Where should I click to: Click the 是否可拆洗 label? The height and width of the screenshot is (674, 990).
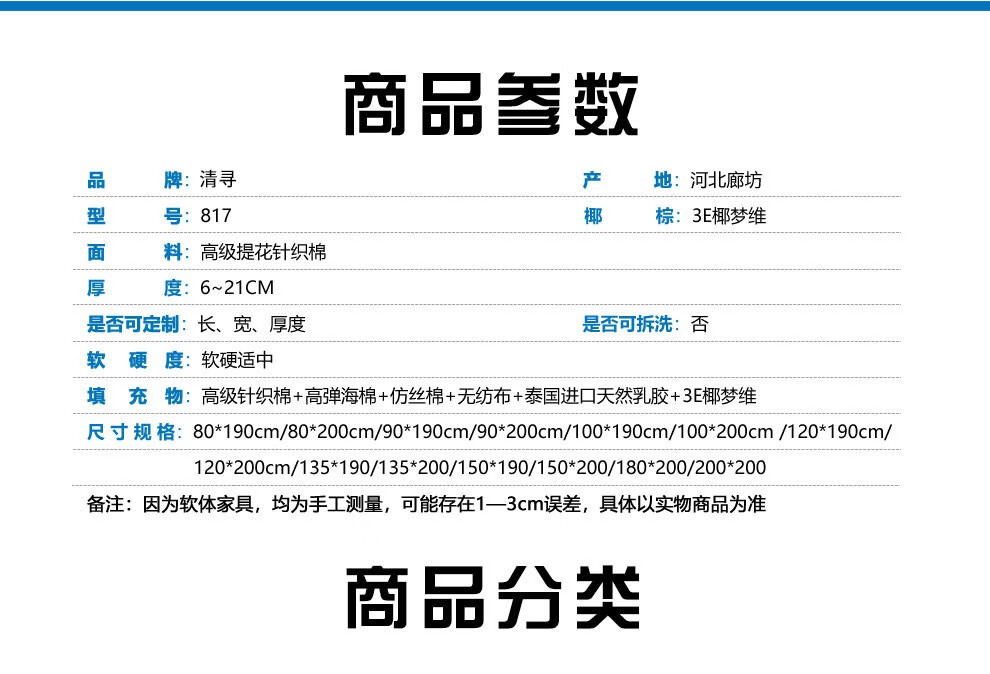[x=630, y=324]
